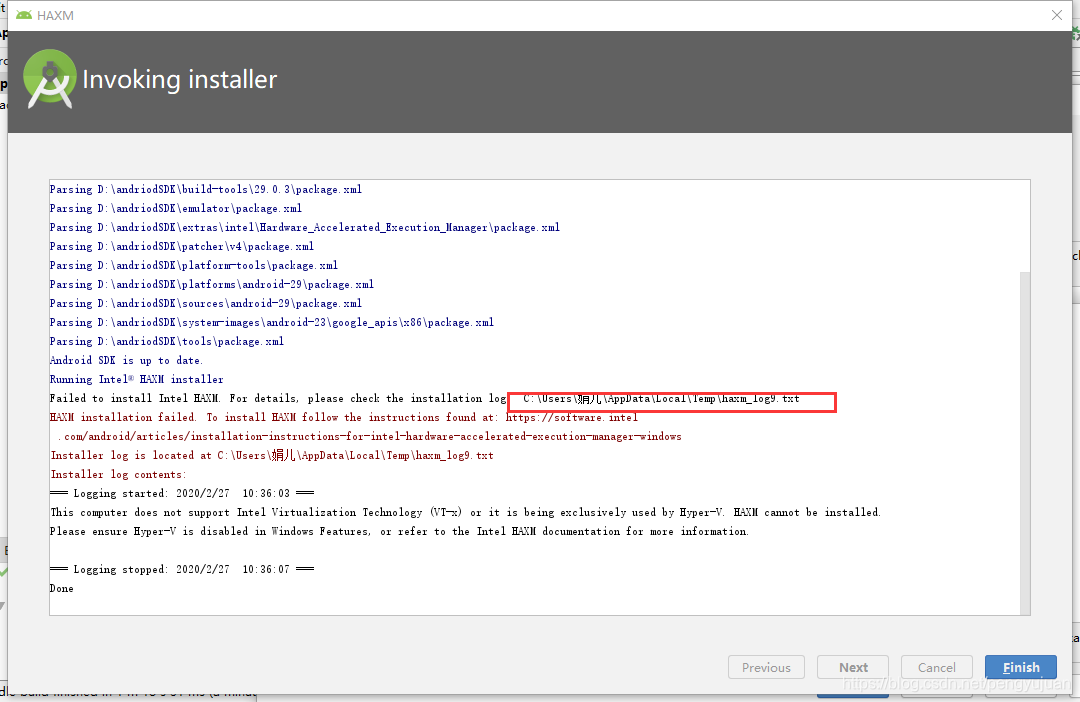Click the platforms\android-29 package.xml line

point(211,284)
